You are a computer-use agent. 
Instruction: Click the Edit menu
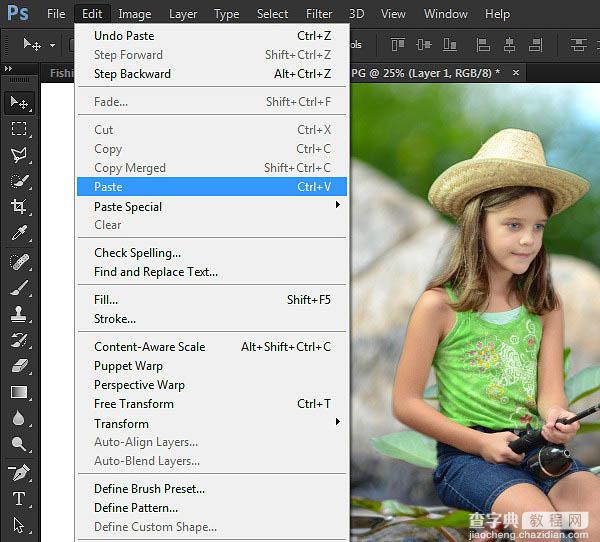92,14
